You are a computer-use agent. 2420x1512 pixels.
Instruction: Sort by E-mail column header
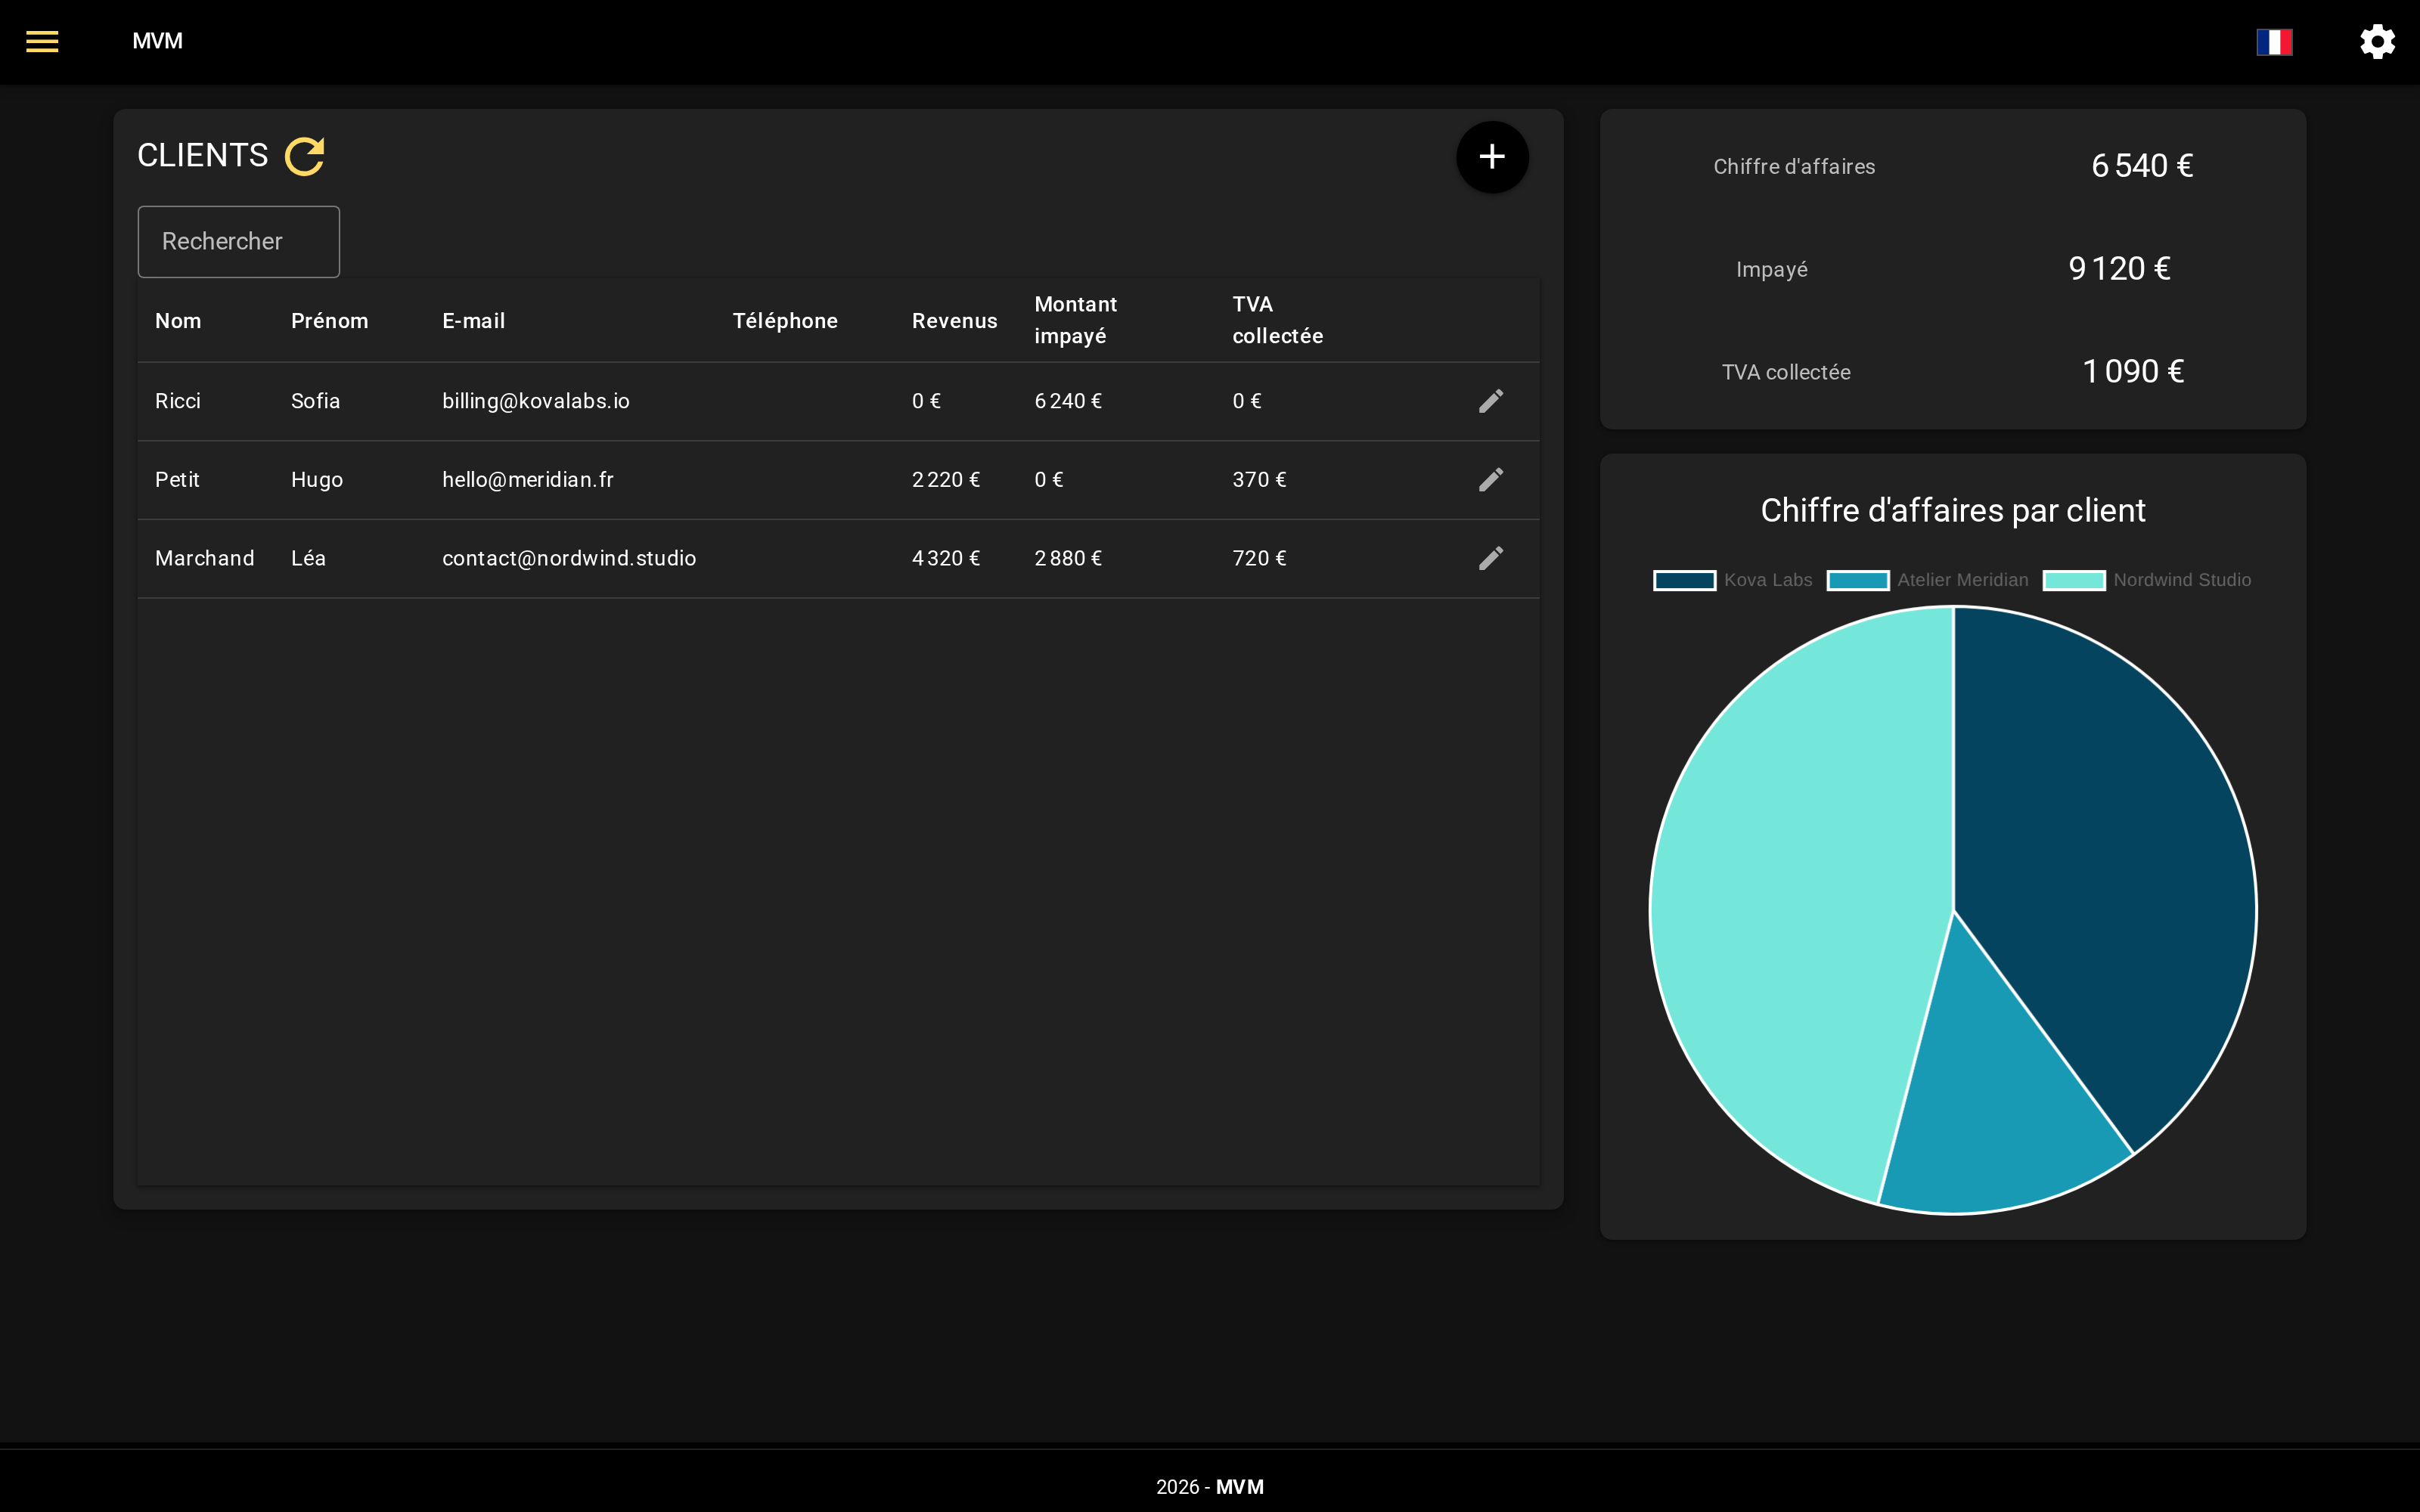coord(474,321)
